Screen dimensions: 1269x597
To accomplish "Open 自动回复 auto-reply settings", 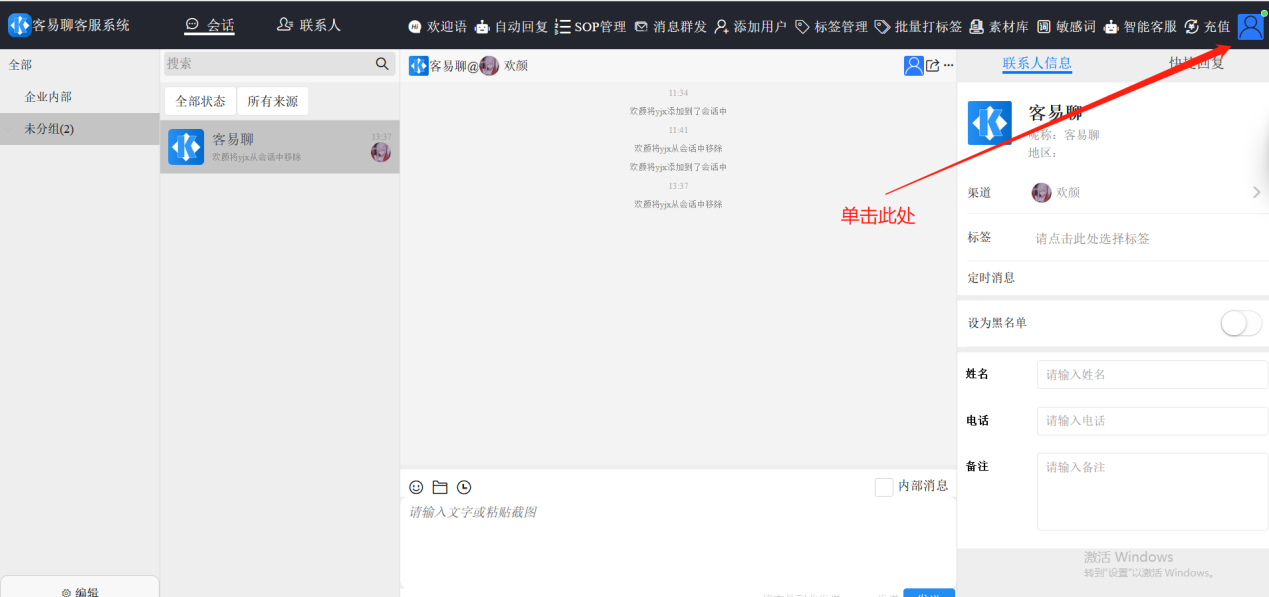I will [511, 27].
